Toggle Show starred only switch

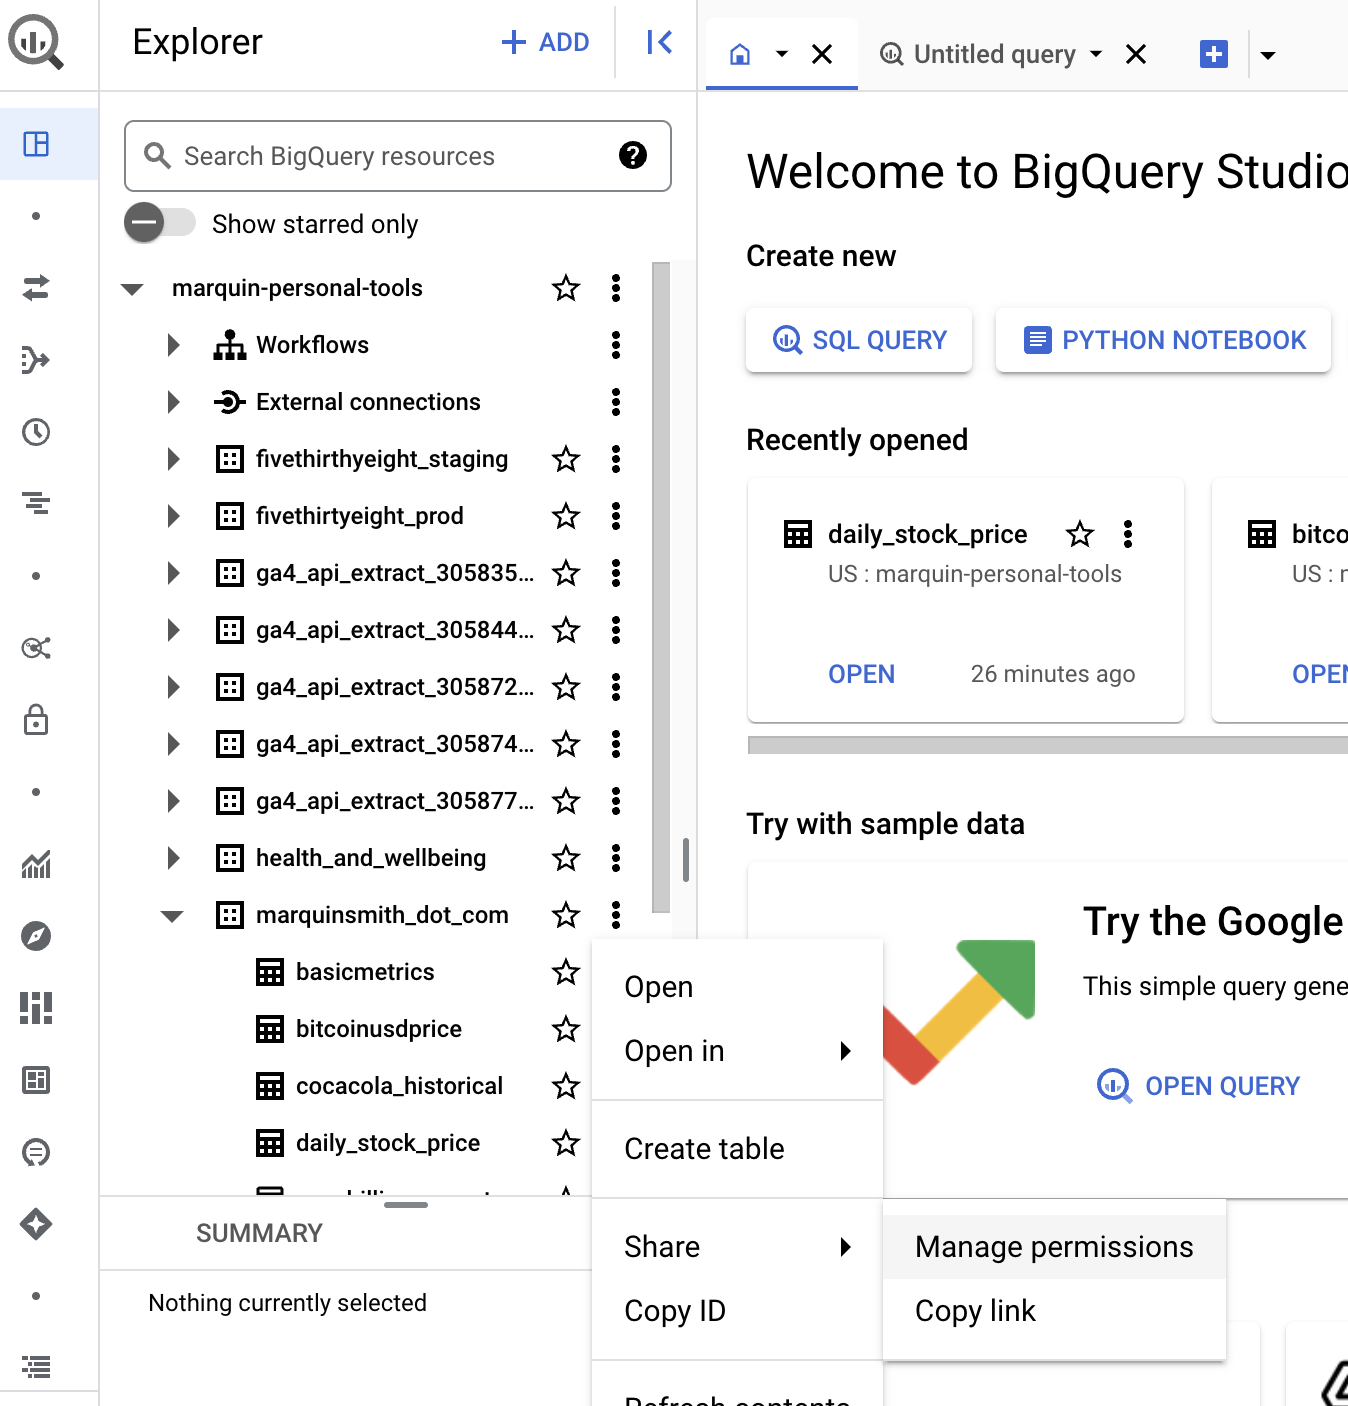tap(160, 223)
